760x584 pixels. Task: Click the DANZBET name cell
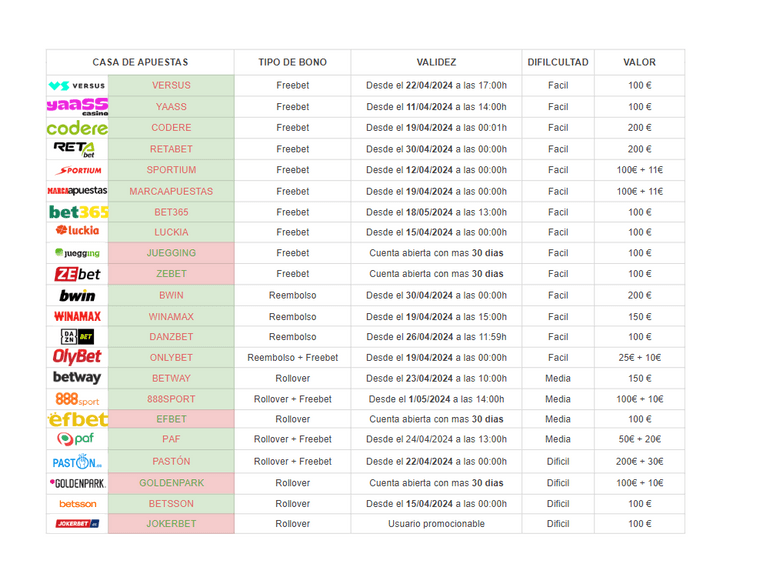171,337
